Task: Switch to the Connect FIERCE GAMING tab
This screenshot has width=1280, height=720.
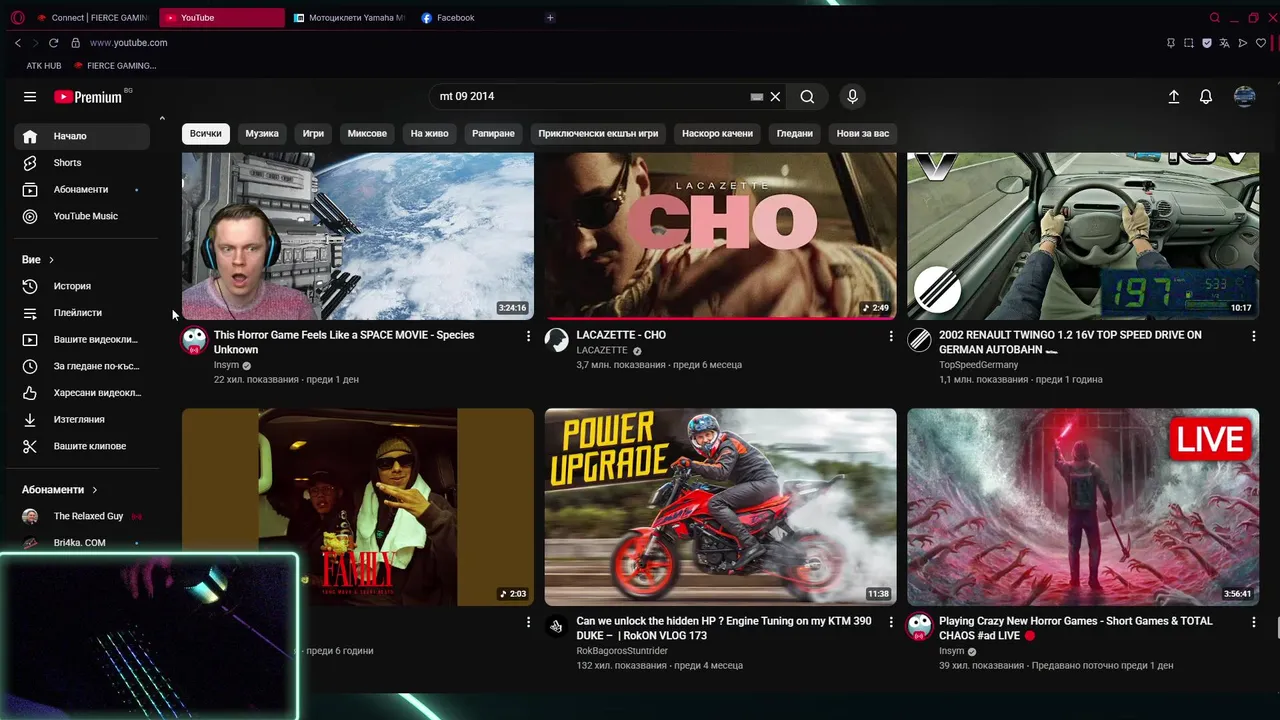Action: 92,18
